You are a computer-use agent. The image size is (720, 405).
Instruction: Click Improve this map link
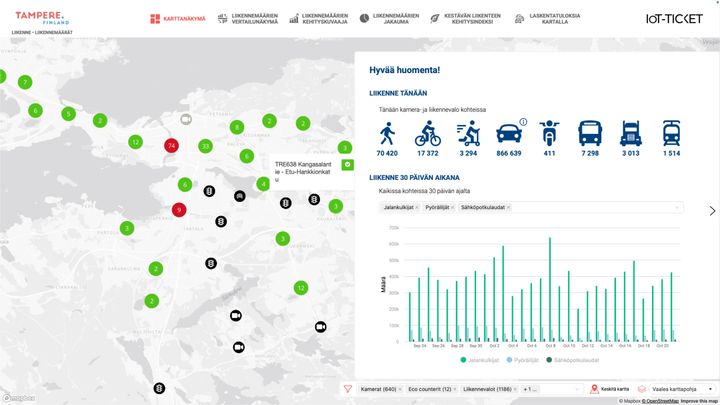[699, 401]
